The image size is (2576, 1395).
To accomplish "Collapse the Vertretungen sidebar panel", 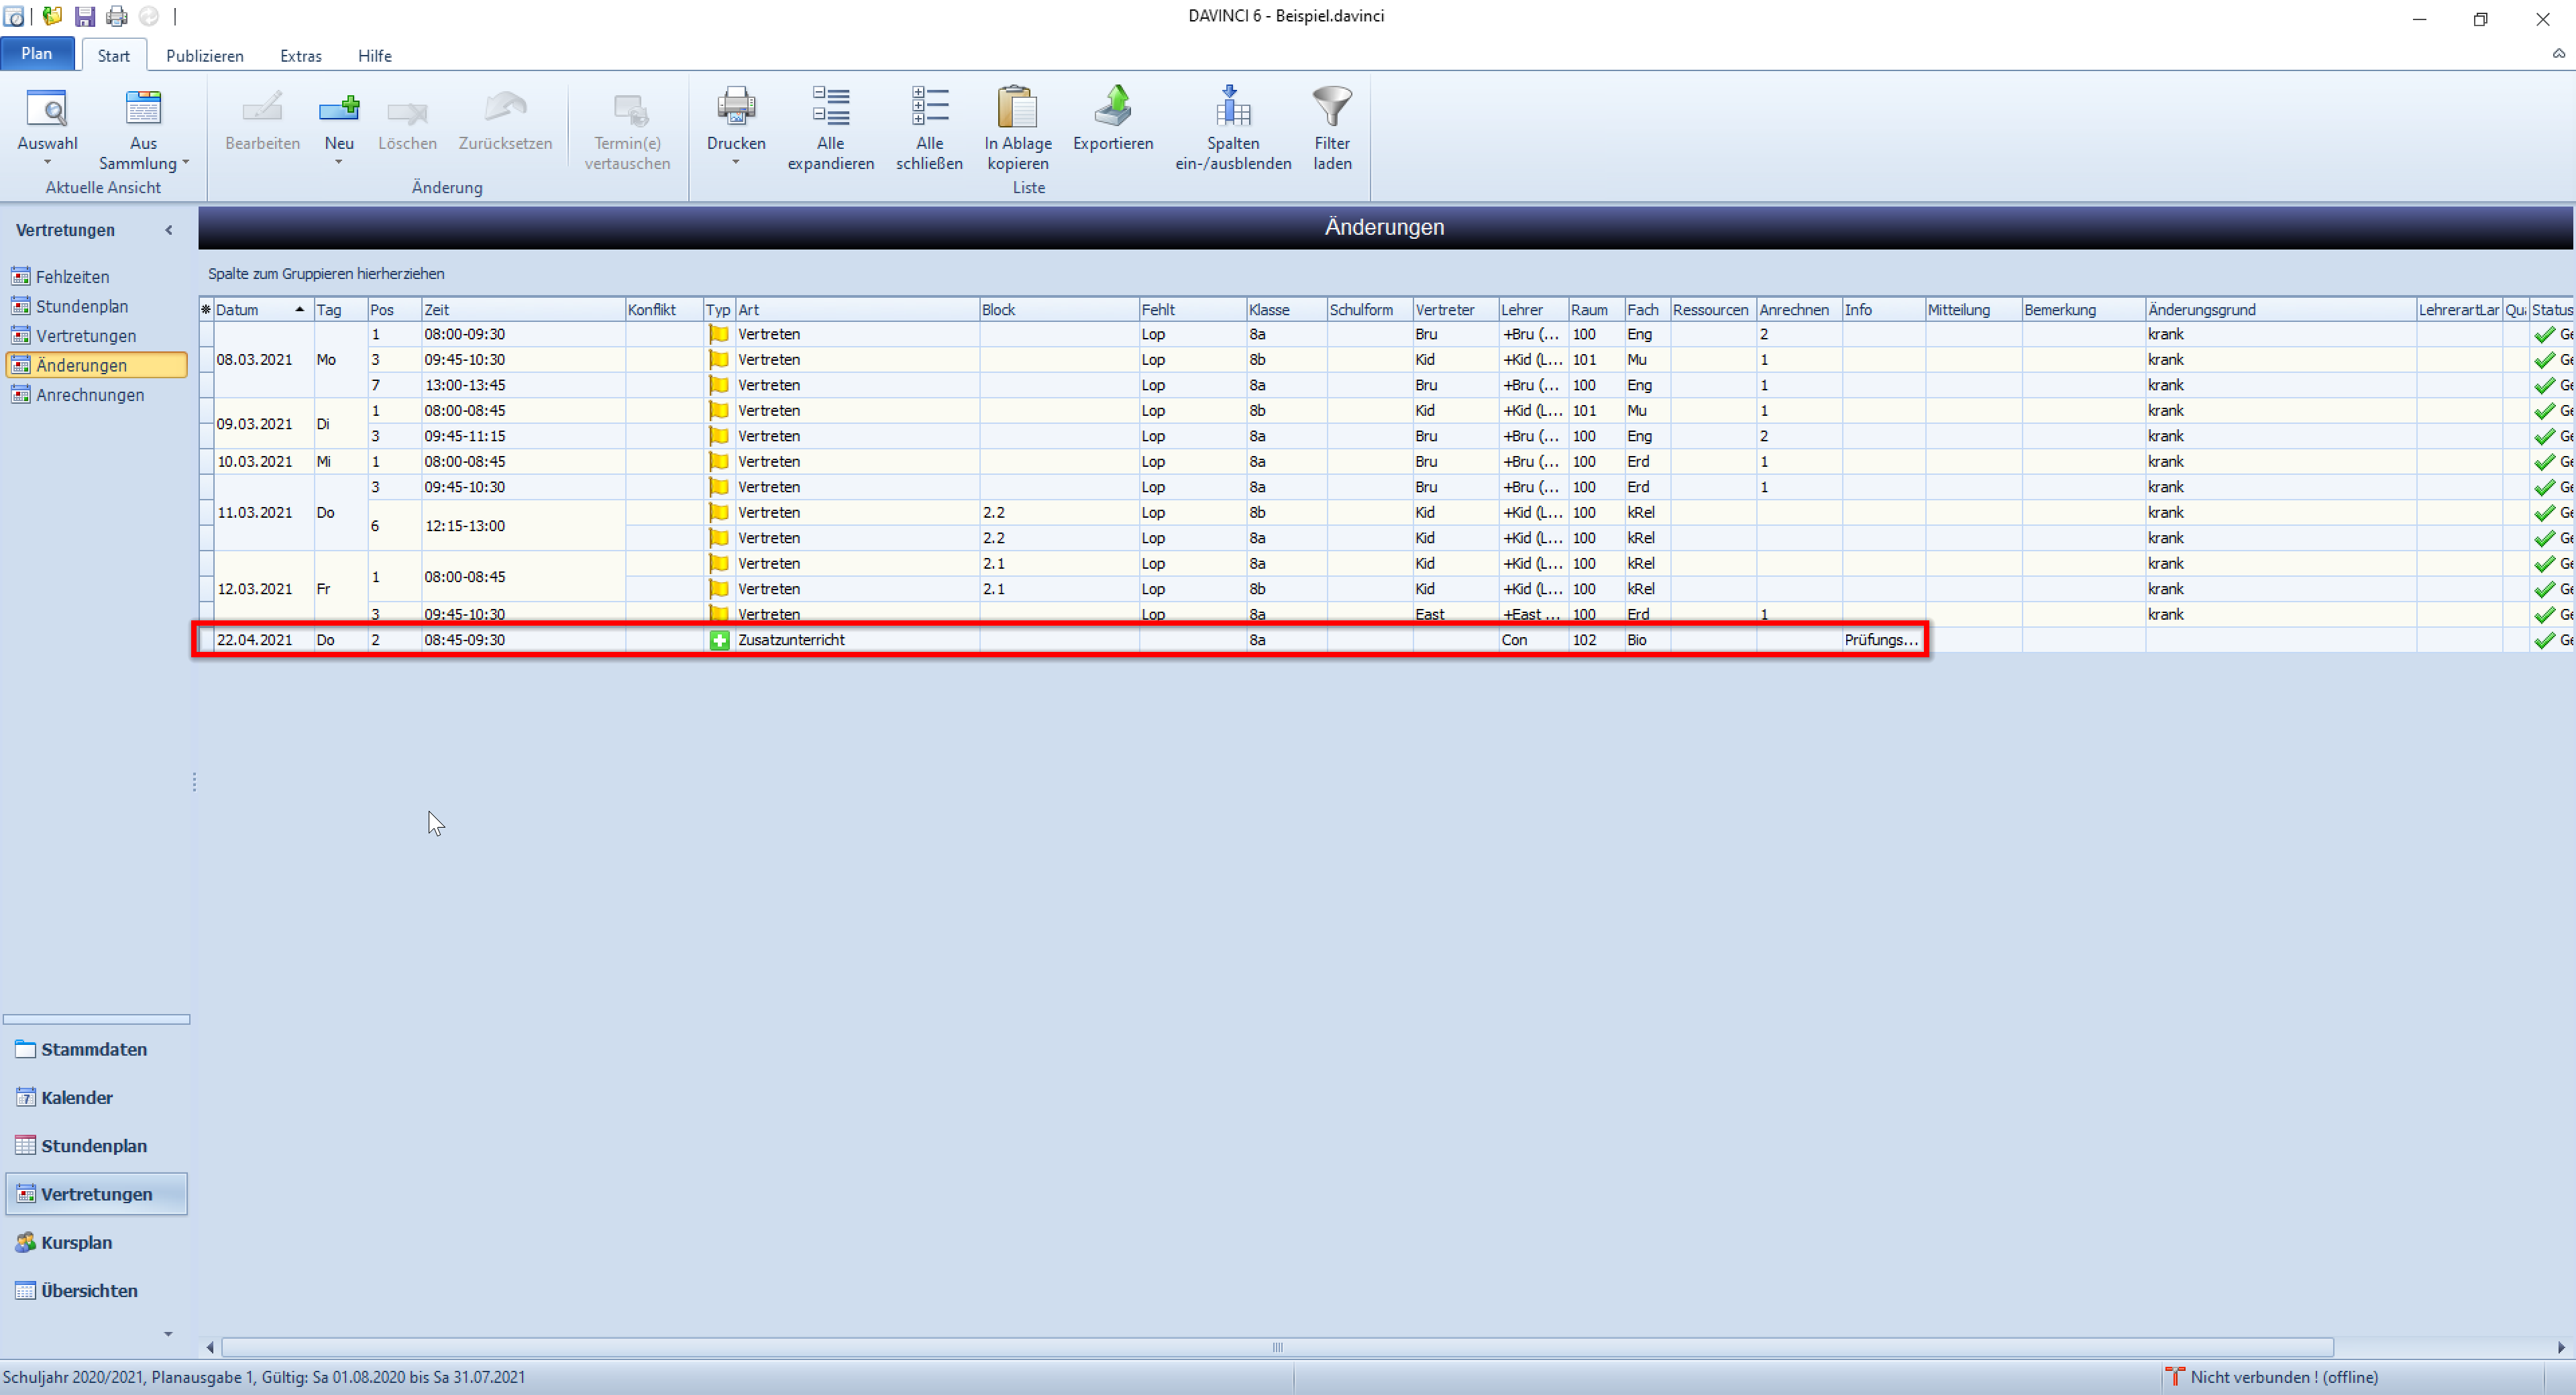I will [x=169, y=230].
